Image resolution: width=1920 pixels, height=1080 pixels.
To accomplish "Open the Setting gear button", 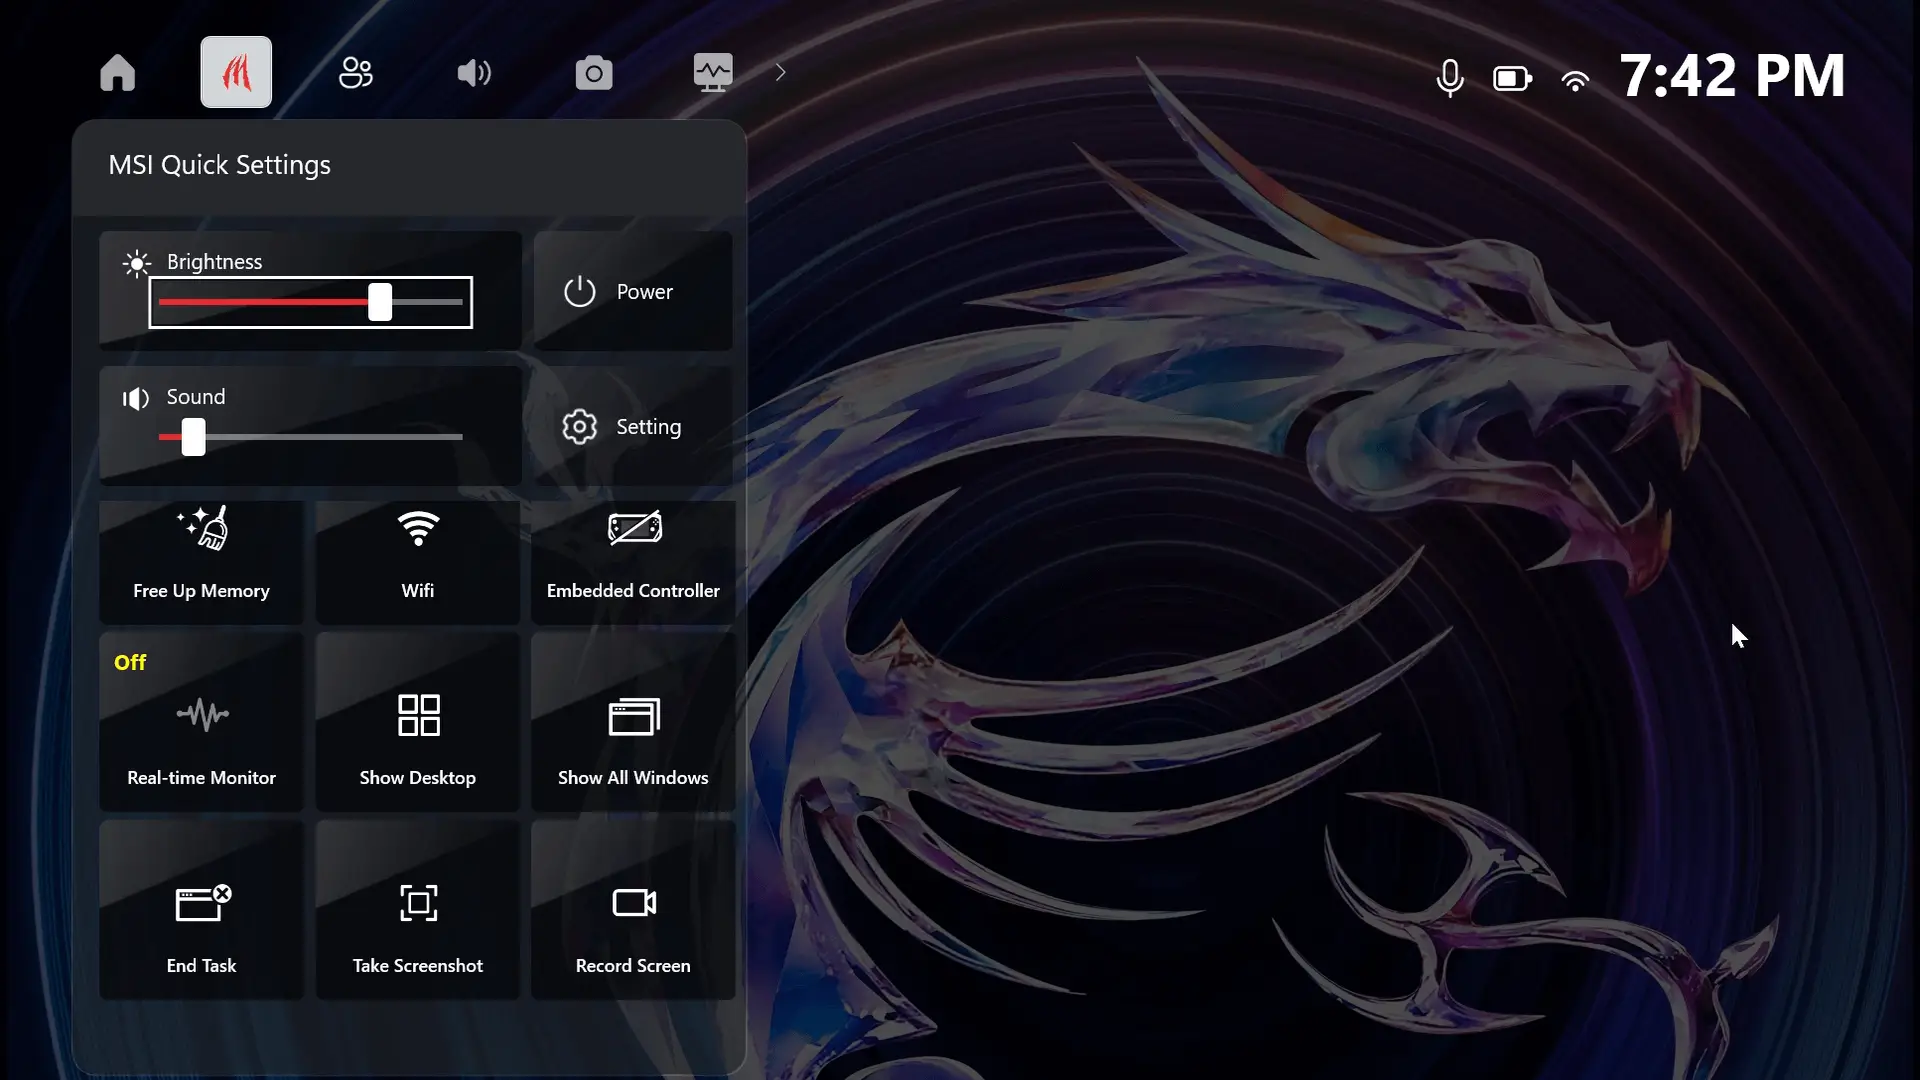I will click(x=633, y=427).
